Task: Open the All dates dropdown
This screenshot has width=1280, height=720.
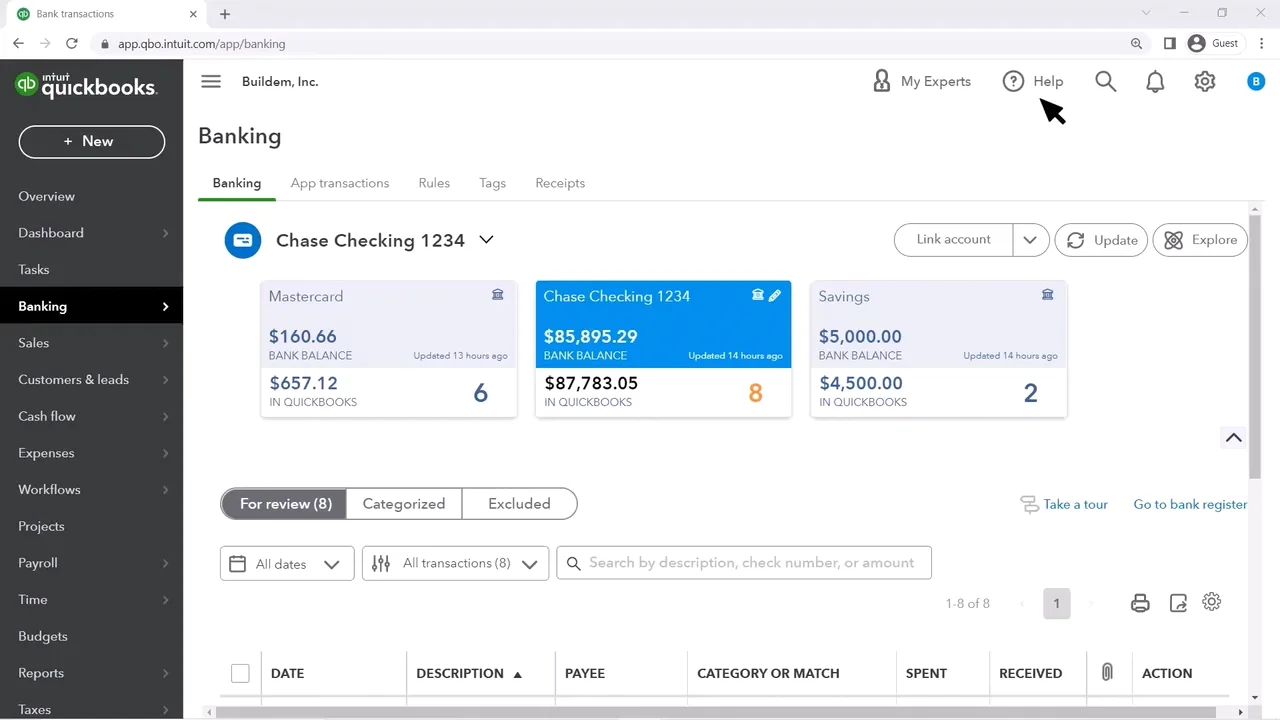Action: click(x=287, y=564)
